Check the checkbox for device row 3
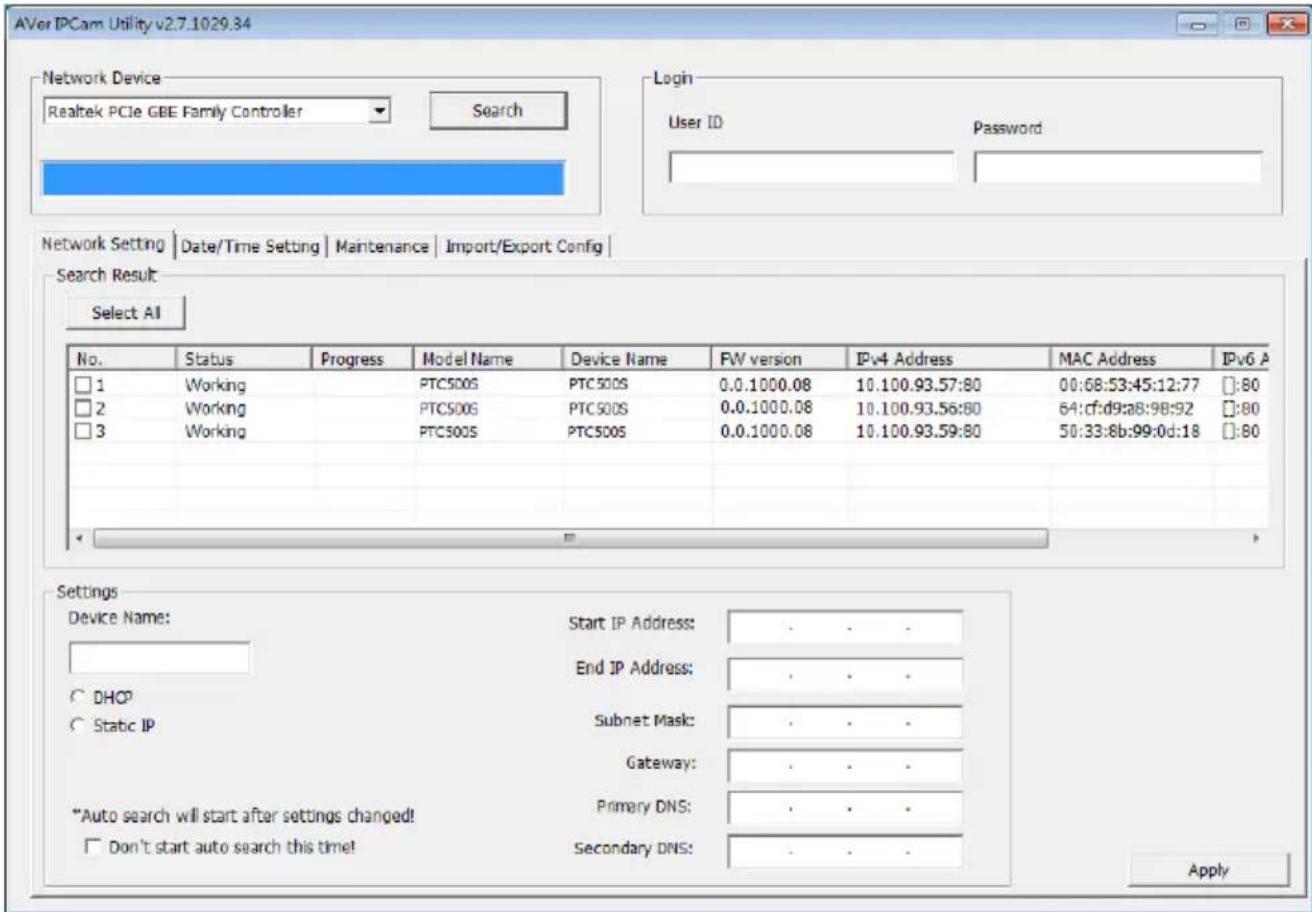The height and width of the screenshot is (912, 1312). pos(84,430)
